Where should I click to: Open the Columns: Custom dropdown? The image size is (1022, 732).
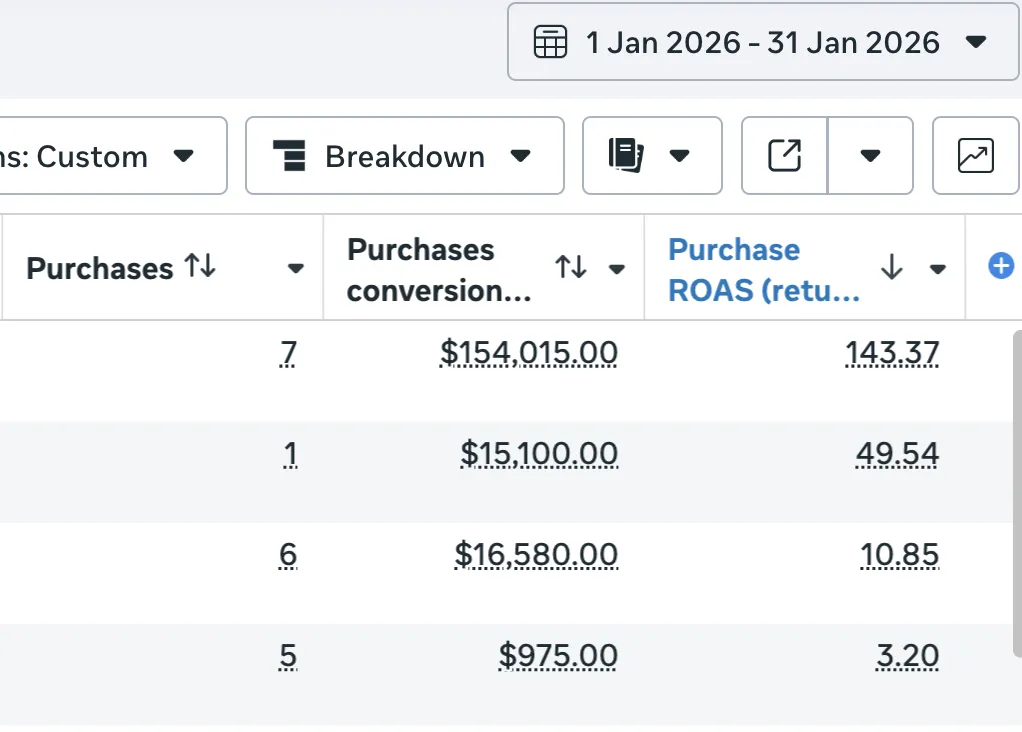[x=110, y=156]
